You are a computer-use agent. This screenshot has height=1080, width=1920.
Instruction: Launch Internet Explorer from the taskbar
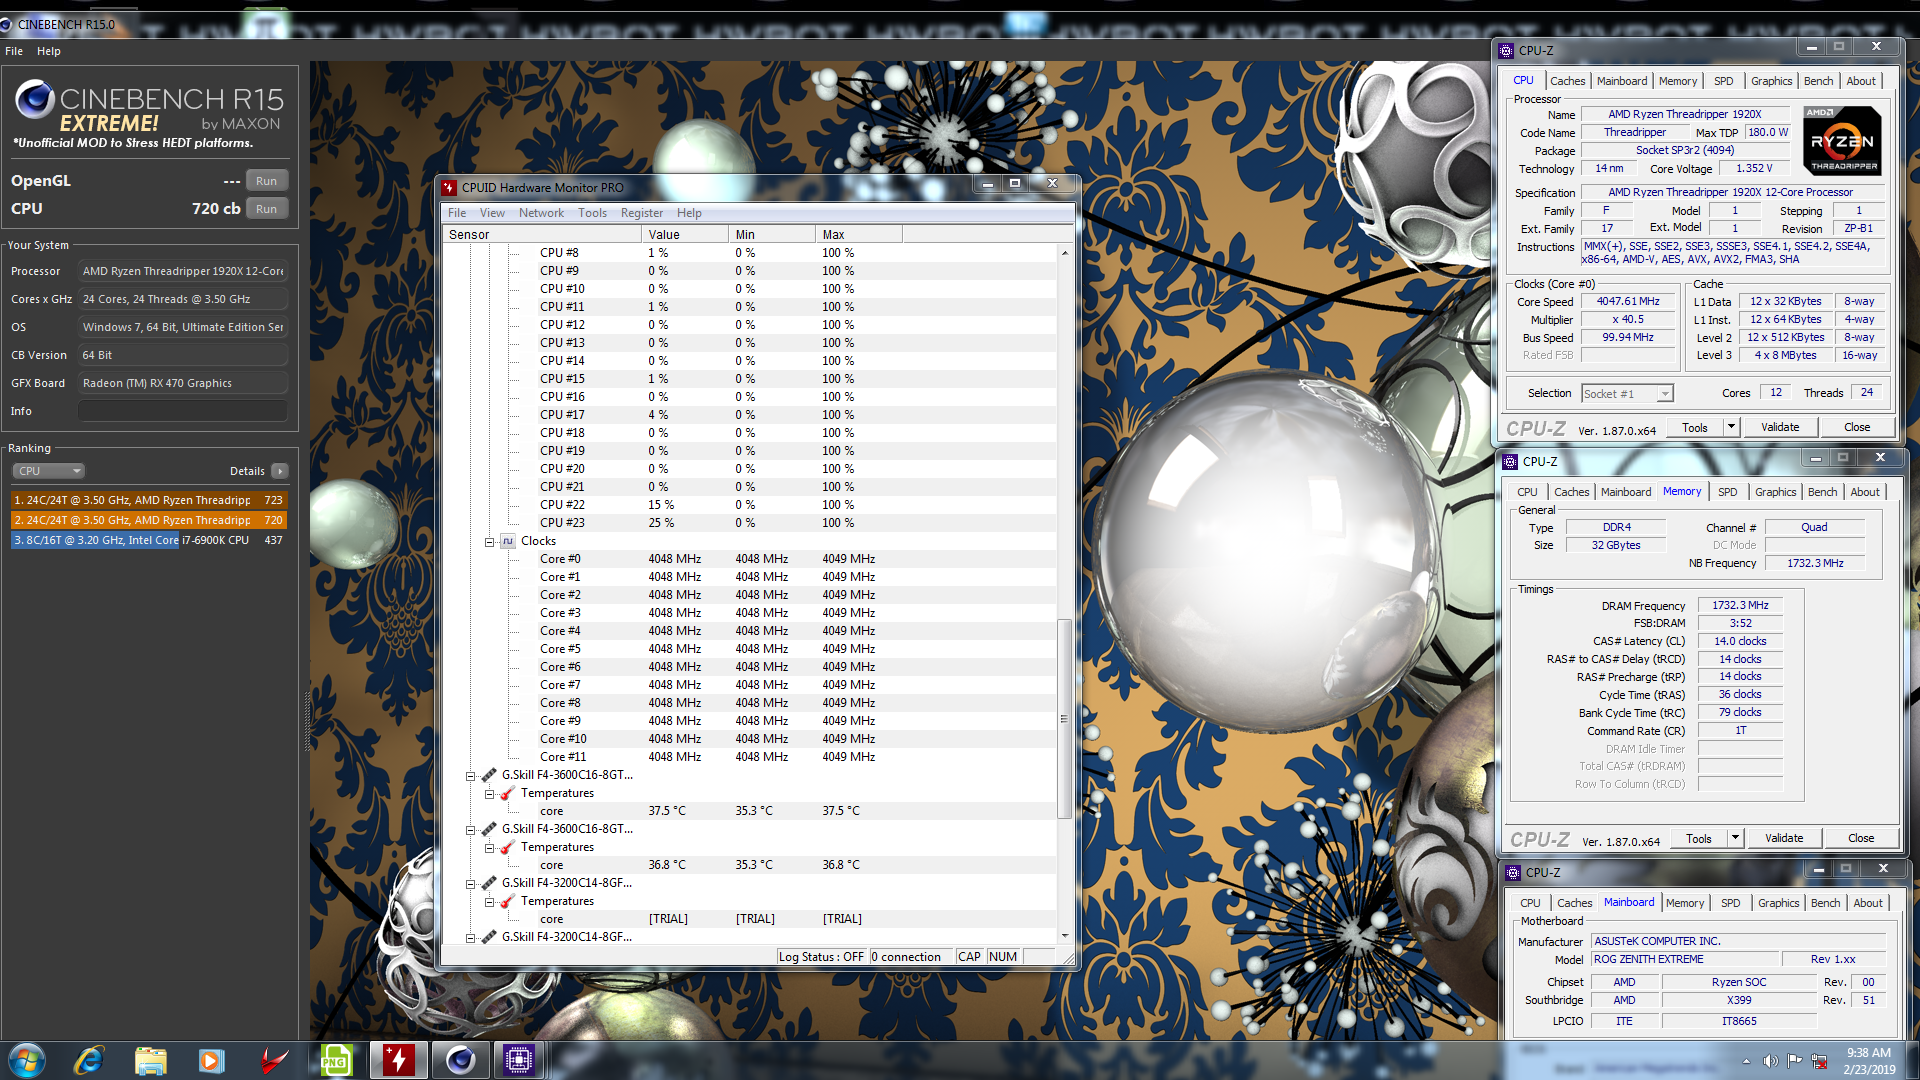(89, 1060)
